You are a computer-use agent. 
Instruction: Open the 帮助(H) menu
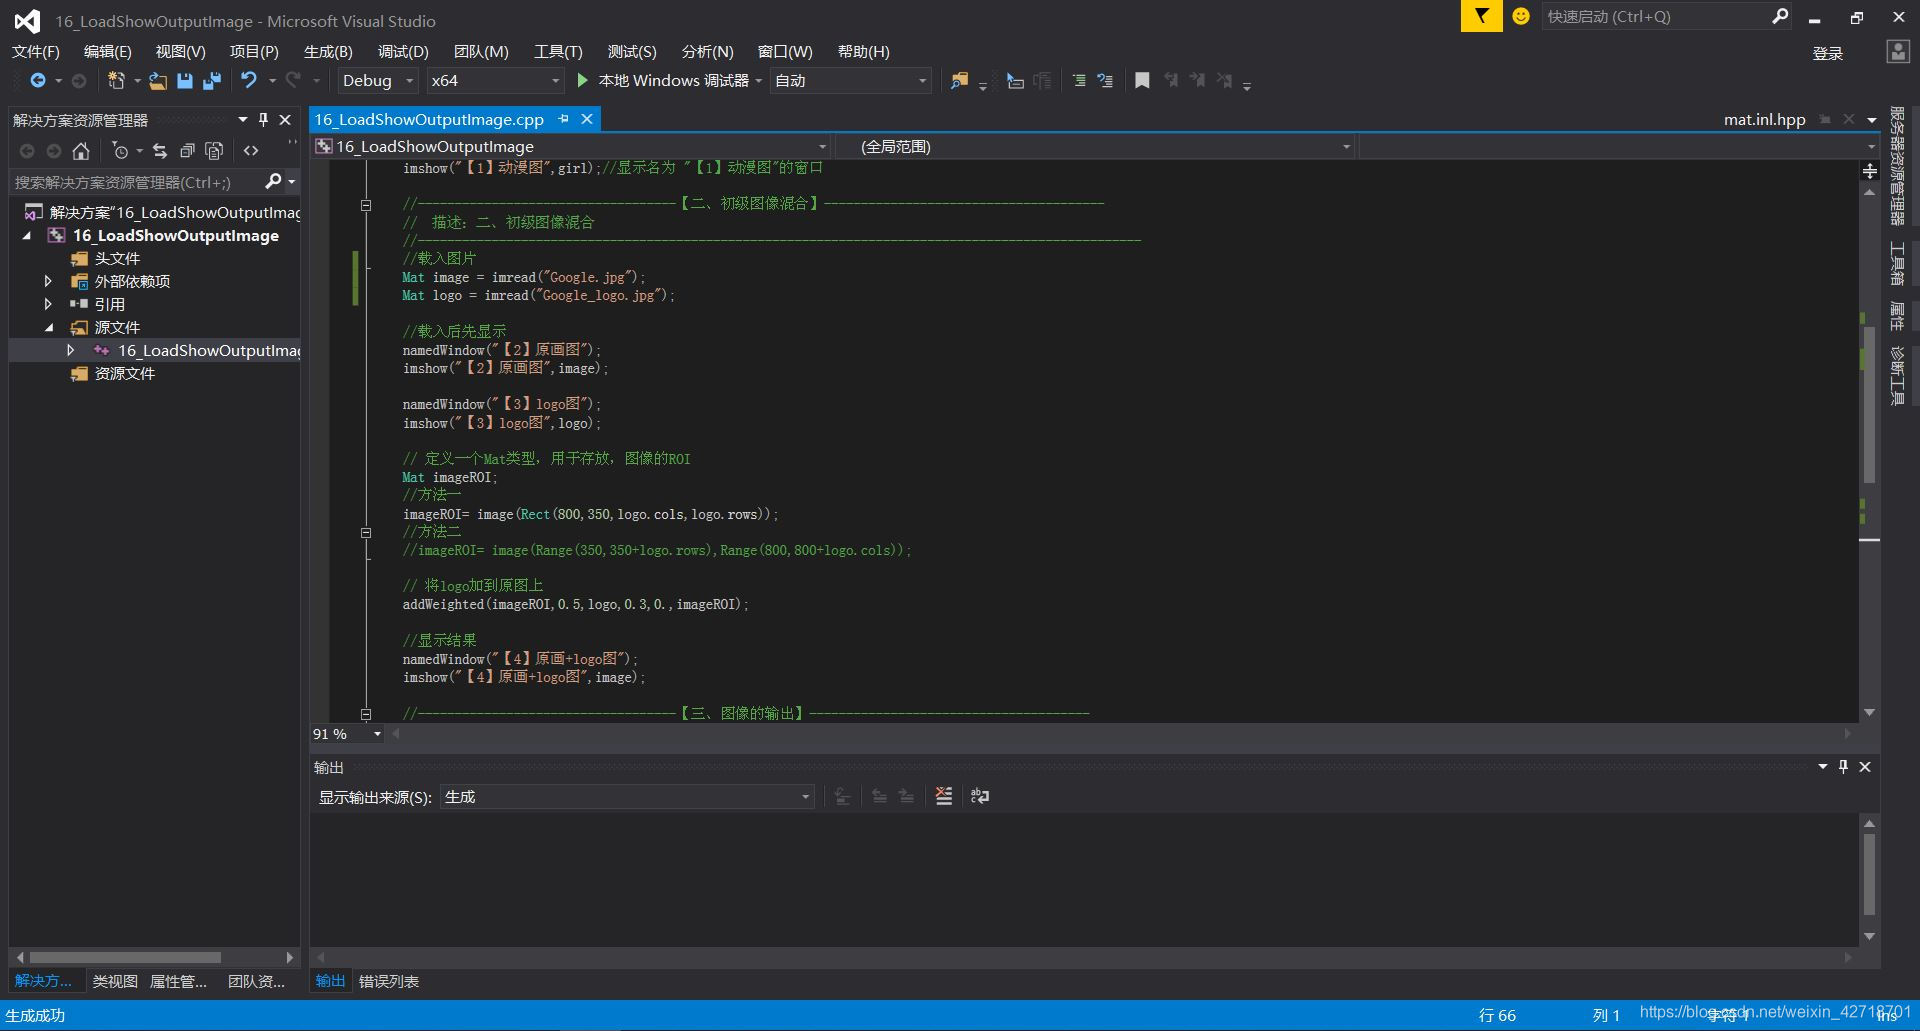(x=863, y=51)
